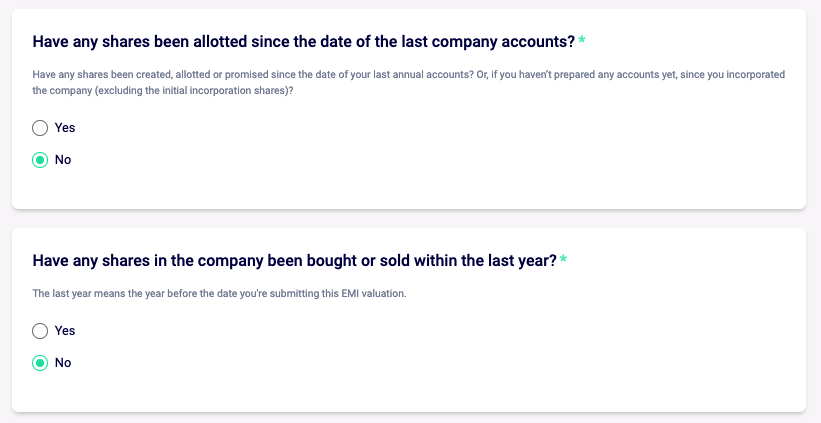Viewport: 821px width, 423px height.
Task: Click the green asterisk after the allotted shares heading
Action: (582, 41)
